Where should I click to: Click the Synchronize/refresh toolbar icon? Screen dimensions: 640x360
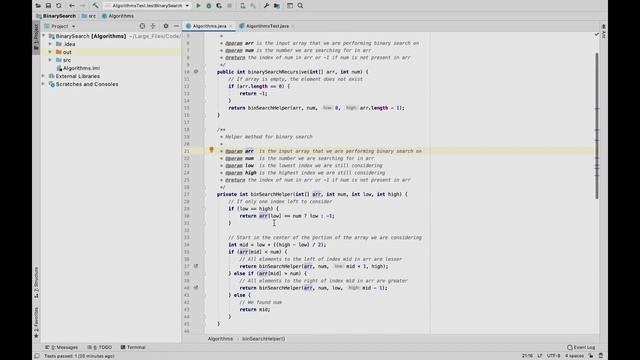(x=59, y=6)
